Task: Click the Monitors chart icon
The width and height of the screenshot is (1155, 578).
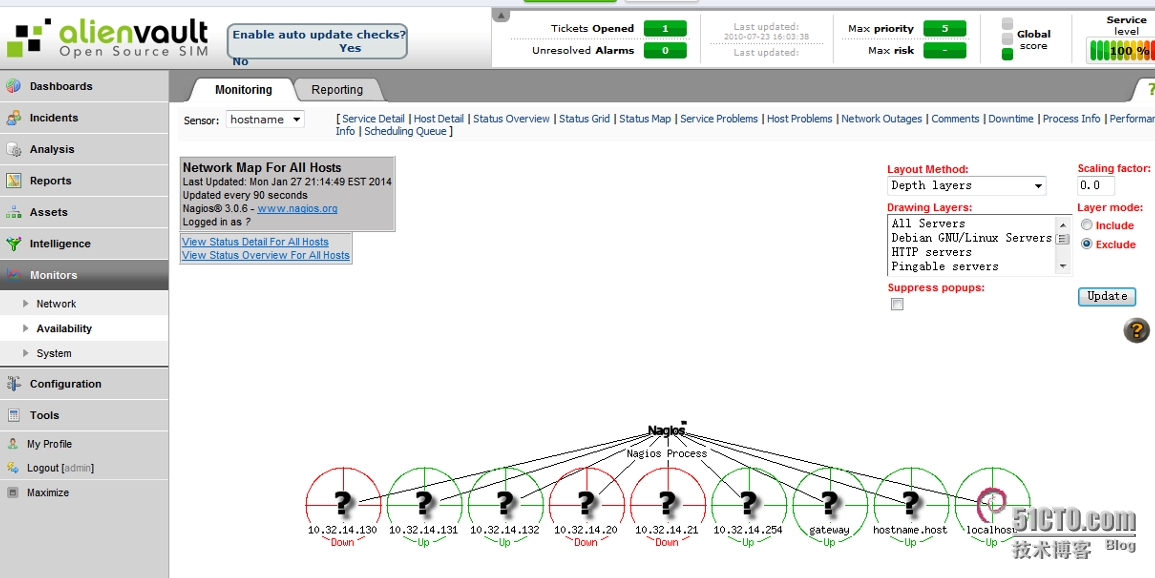Action: pyautogui.click(x=13, y=275)
